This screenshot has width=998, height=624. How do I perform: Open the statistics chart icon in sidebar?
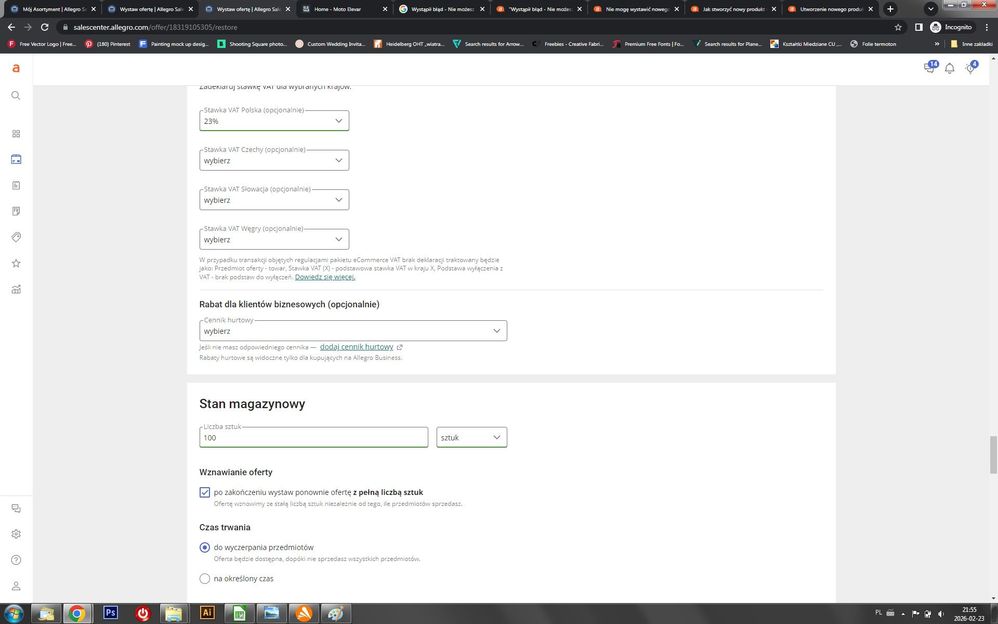pos(15,290)
